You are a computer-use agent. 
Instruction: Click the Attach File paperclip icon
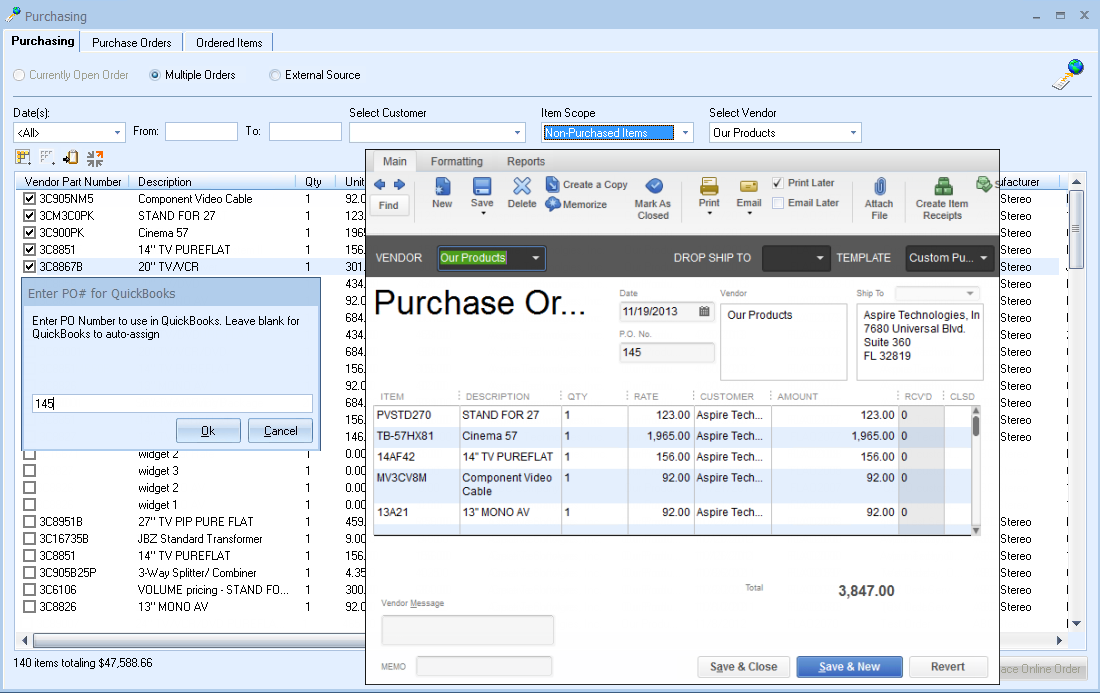879,187
